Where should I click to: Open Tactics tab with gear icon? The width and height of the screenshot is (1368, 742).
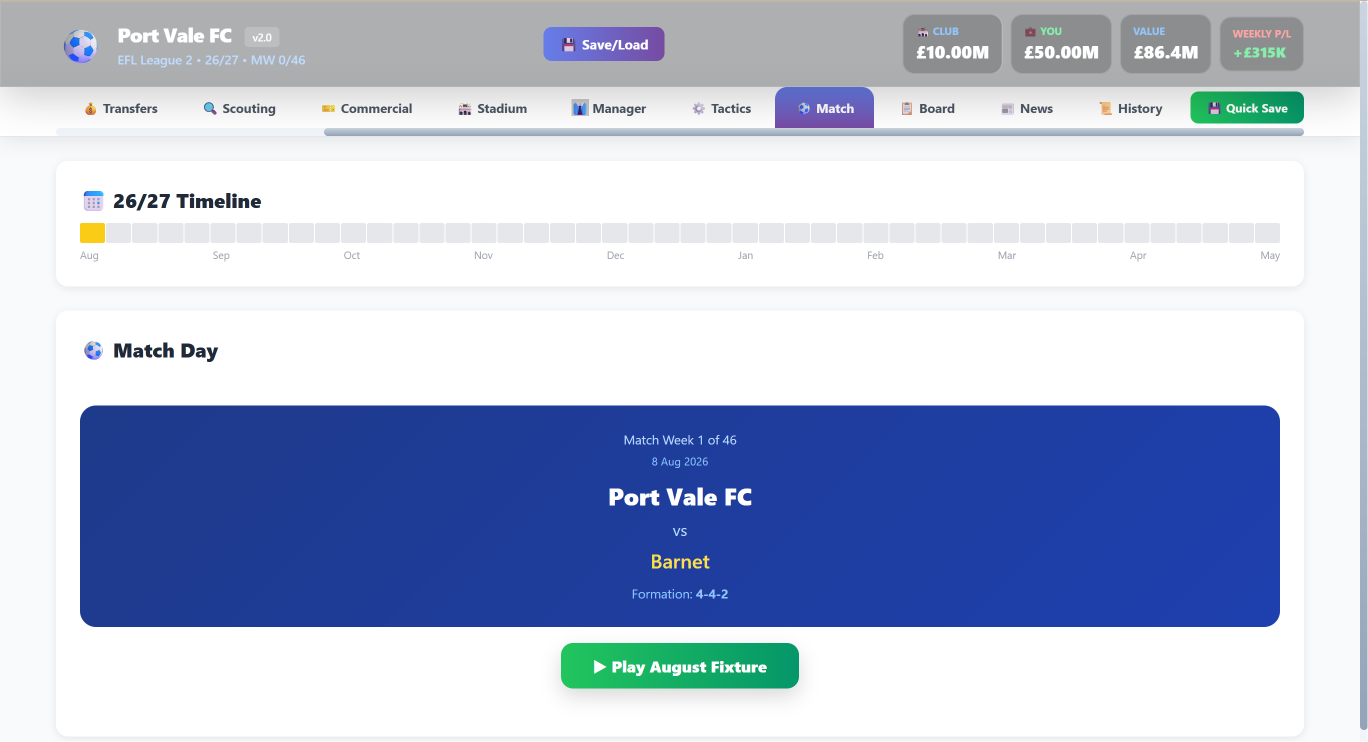[x=721, y=108]
